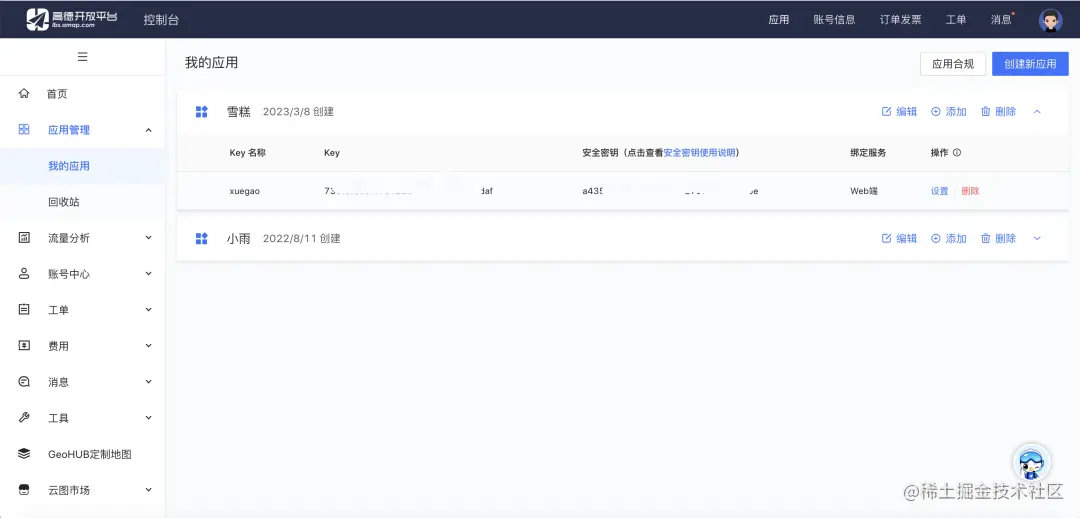
Task: Click the 雪糕 app grid icon
Action: click(x=202, y=112)
